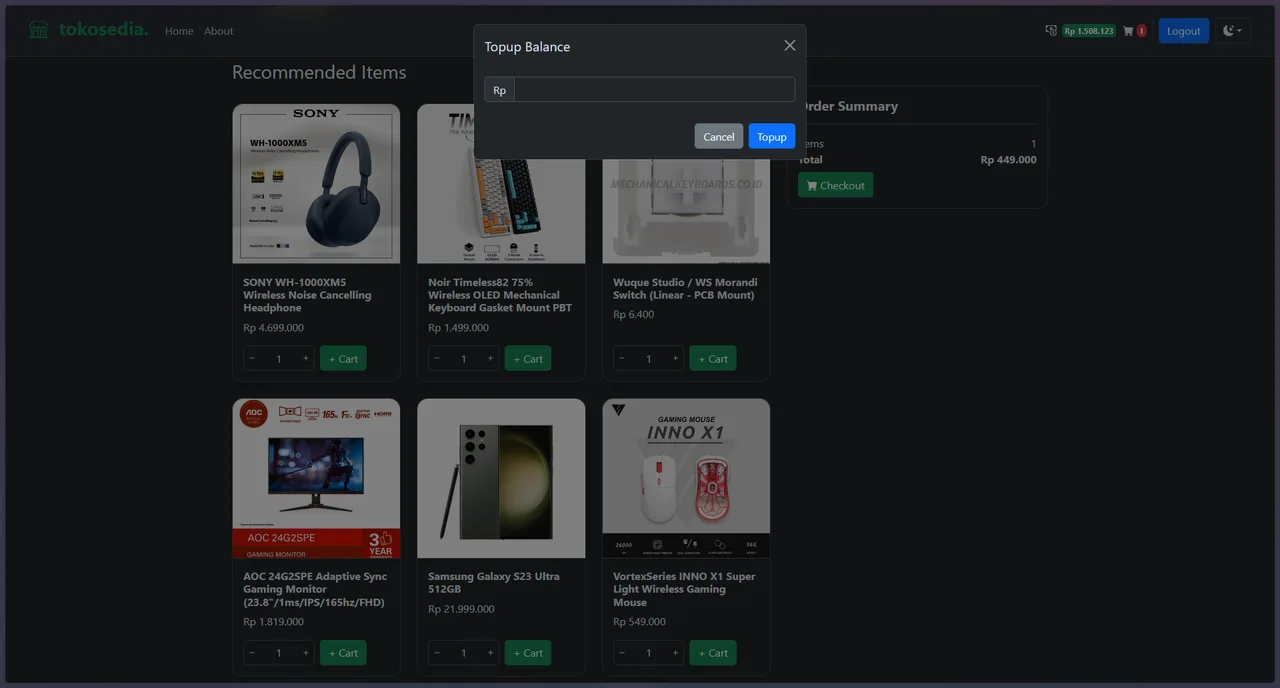Image resolution: width=1280 pixels, height=688 pixels.
Task: Click the SONY WH-1000XM5 product title
Action: click(x=307, y=295)
